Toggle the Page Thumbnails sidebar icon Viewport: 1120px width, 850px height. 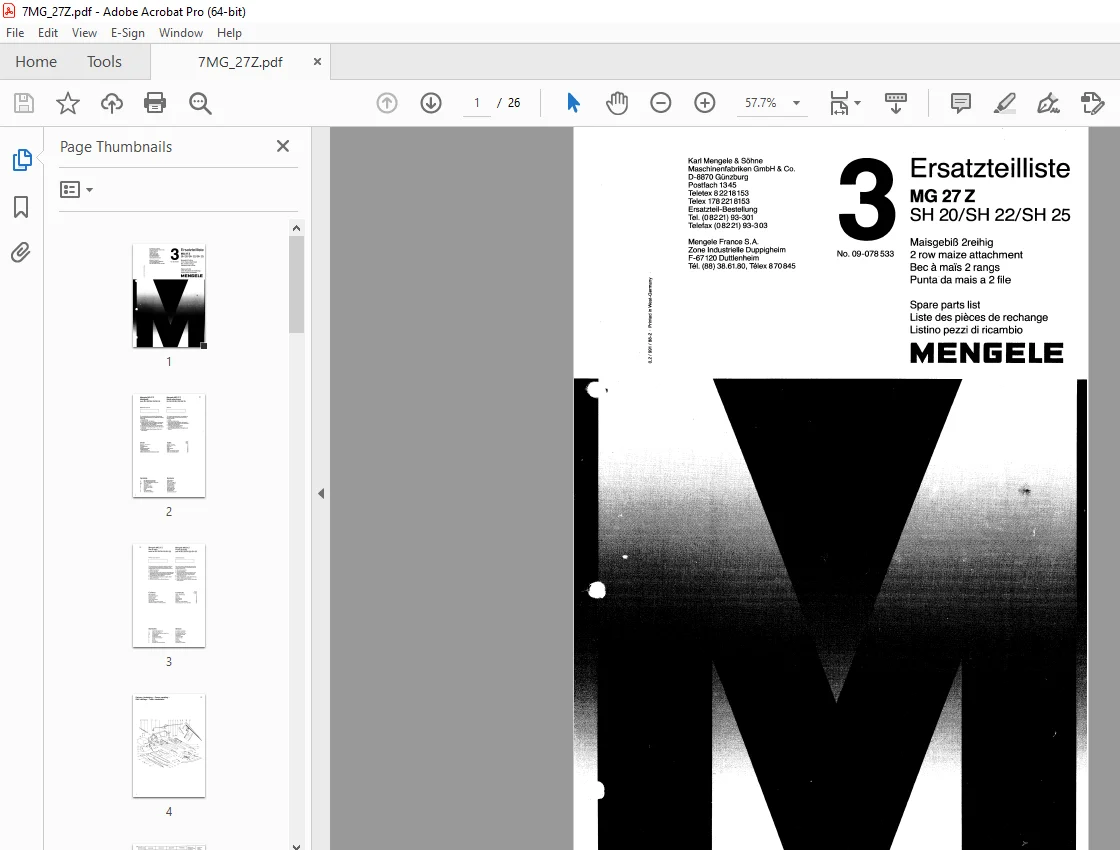point(22,159)
